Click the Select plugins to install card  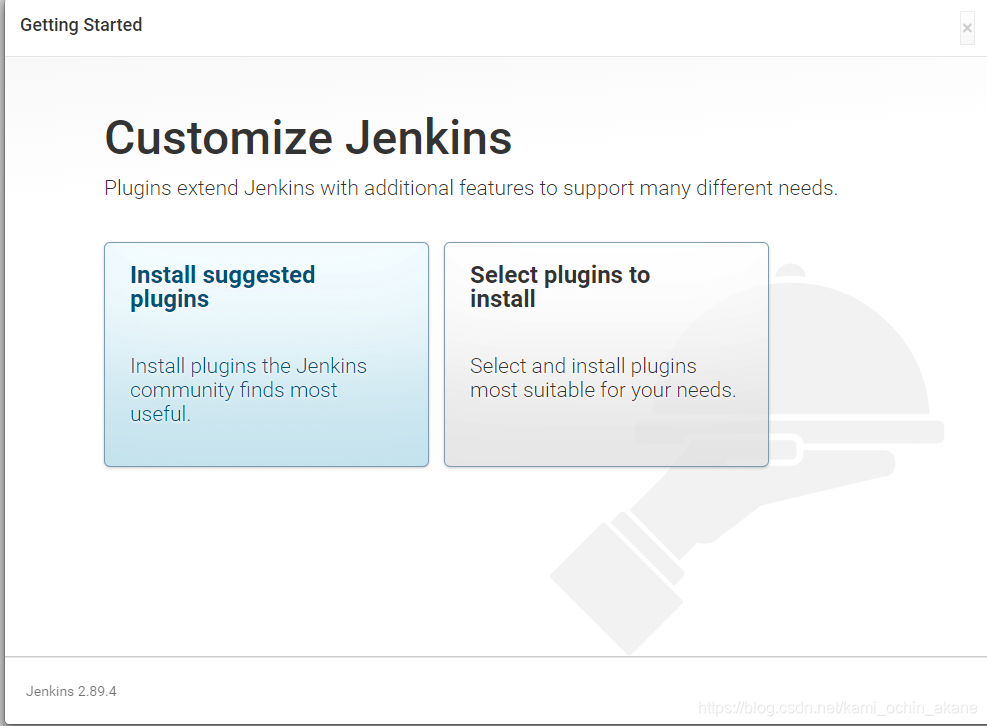click(x=605, y=354)
